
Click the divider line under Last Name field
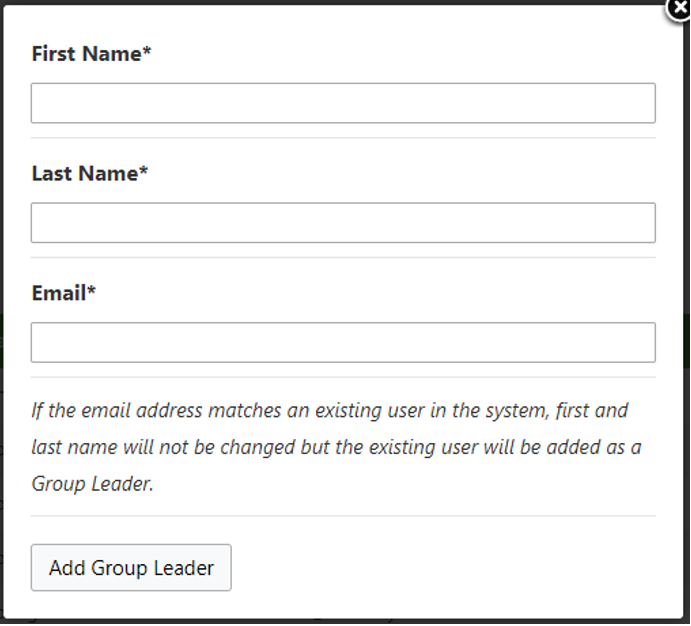click(343, 258)
